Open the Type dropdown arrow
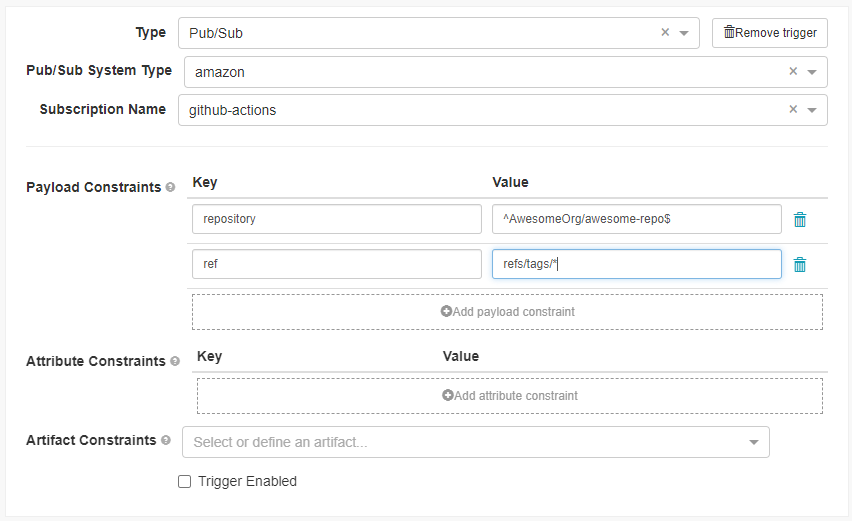The width and height of the screenshot is (852, 521). pyautogui.click(x=684, y=33)
